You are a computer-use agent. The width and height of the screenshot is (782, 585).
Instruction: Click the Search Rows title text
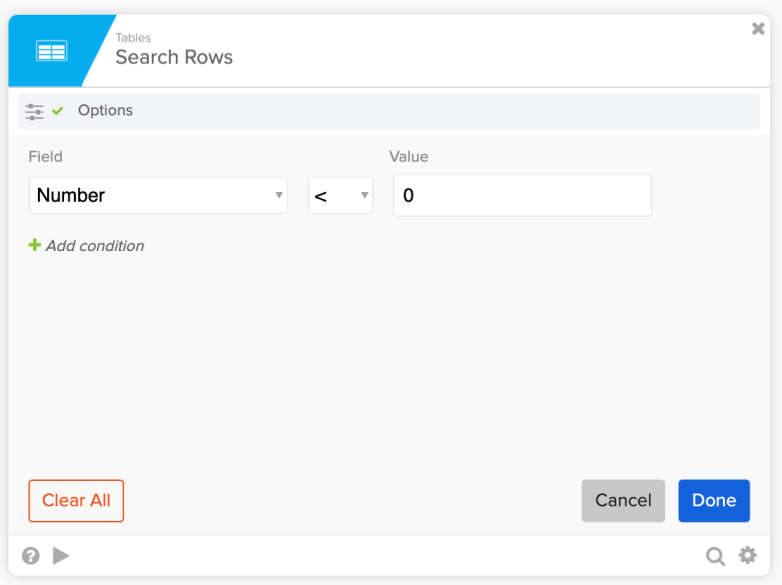(x=174, y=57)
